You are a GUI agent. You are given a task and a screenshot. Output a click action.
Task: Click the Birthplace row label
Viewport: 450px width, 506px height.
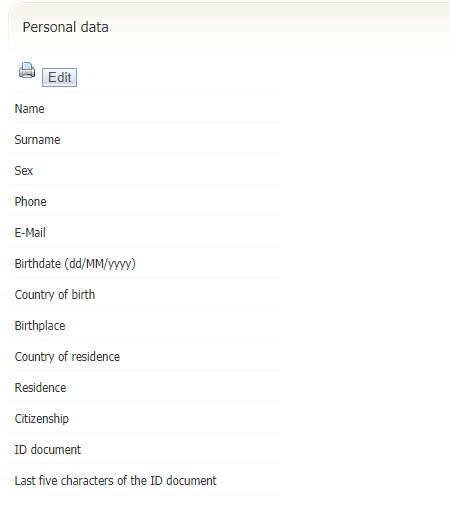pos(40,326)
